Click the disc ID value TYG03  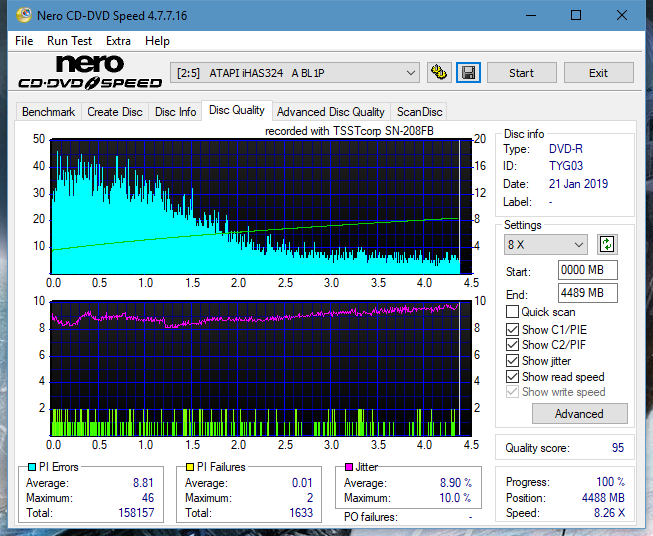(x=566, y=166)
